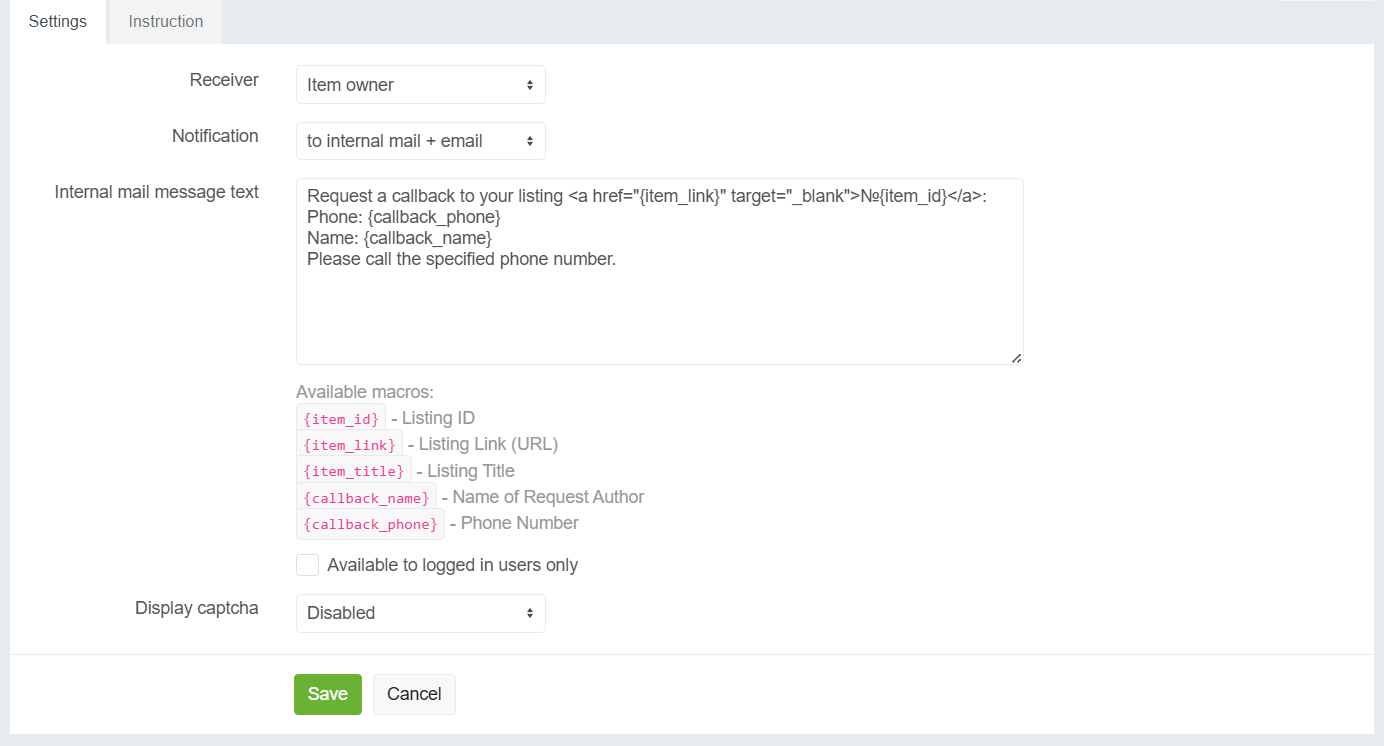Screen dimensions: 1384x746
Task: Click the Display captcha label
Action: [197, 608]
